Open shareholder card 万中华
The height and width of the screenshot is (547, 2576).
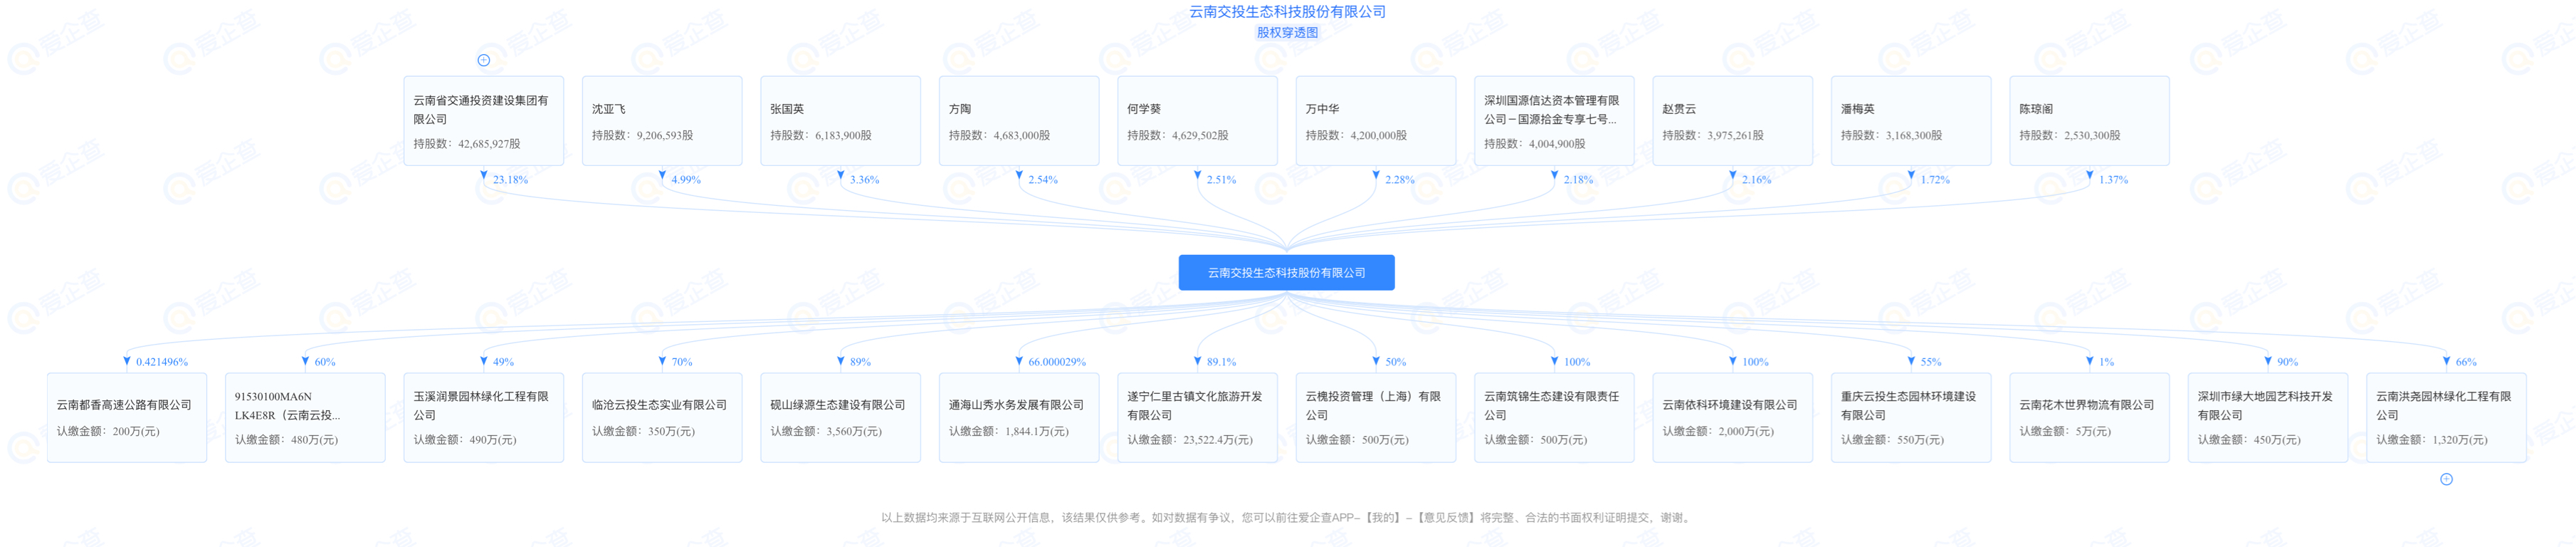pyautogui.click(x=1376, y=121)
